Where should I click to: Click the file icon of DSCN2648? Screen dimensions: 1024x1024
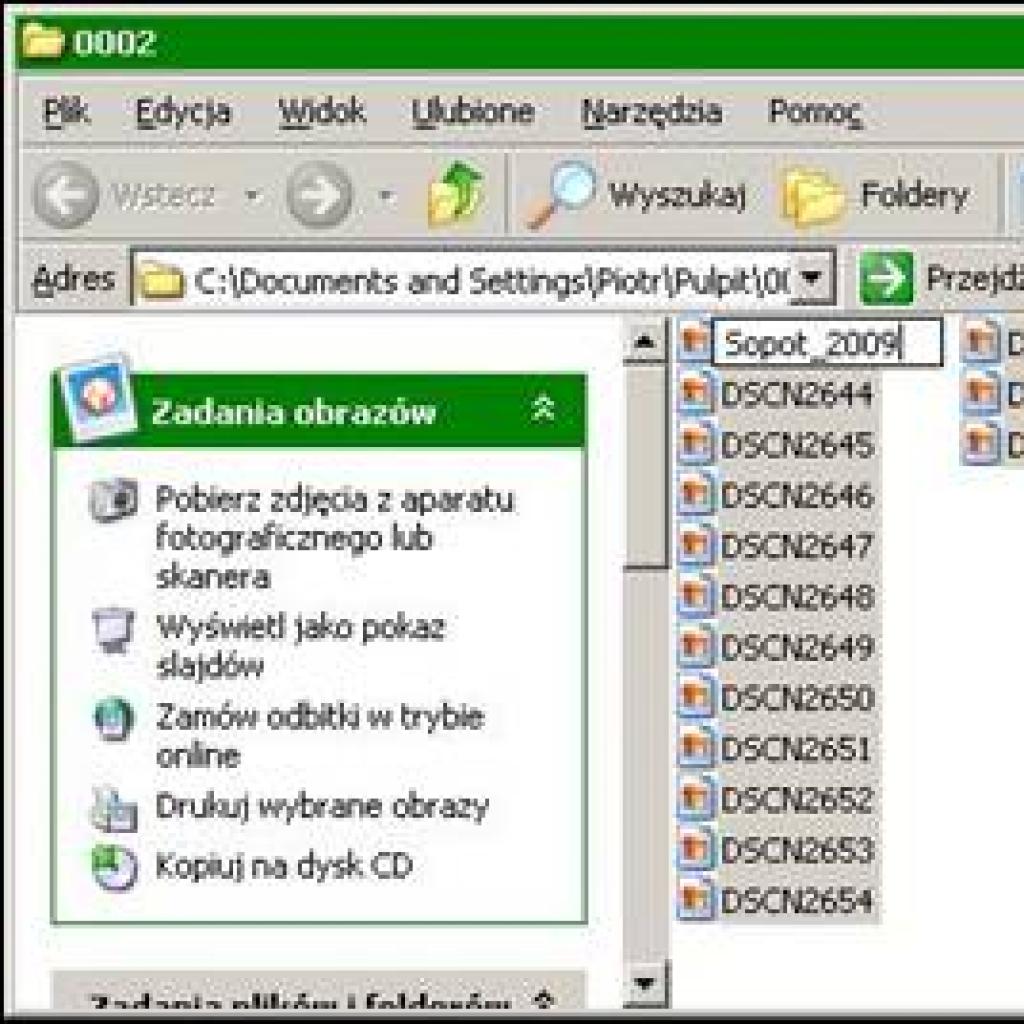tap(695, 596)
